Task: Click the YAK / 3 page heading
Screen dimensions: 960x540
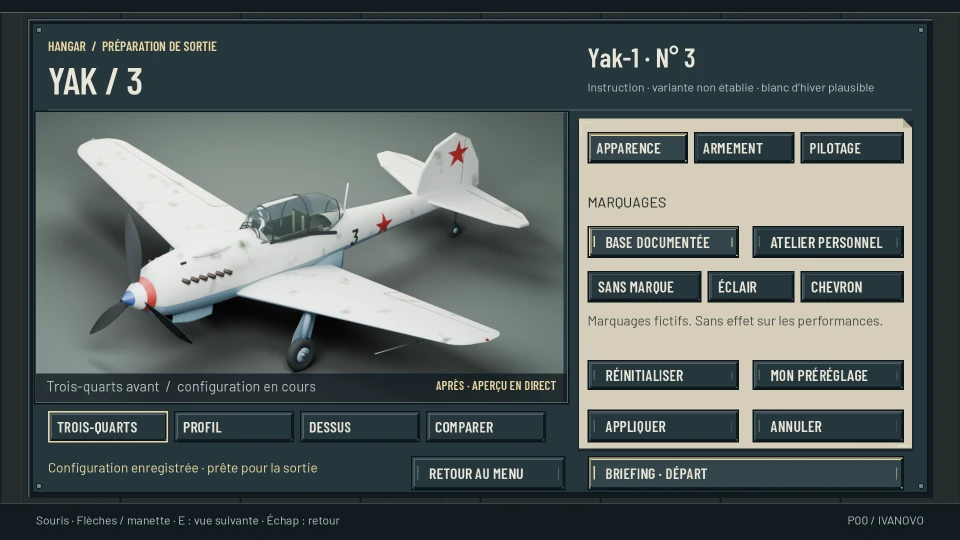Action: (96, 81)
